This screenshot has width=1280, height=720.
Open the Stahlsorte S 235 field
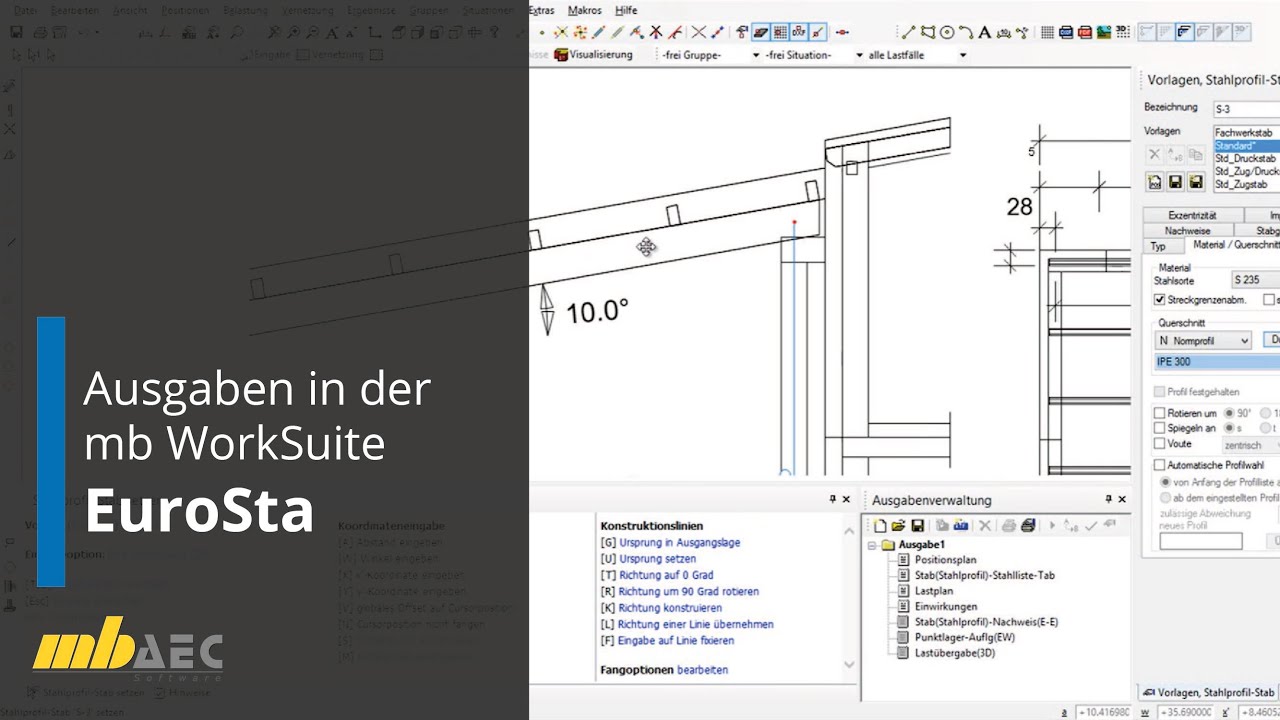[1255, 280]
